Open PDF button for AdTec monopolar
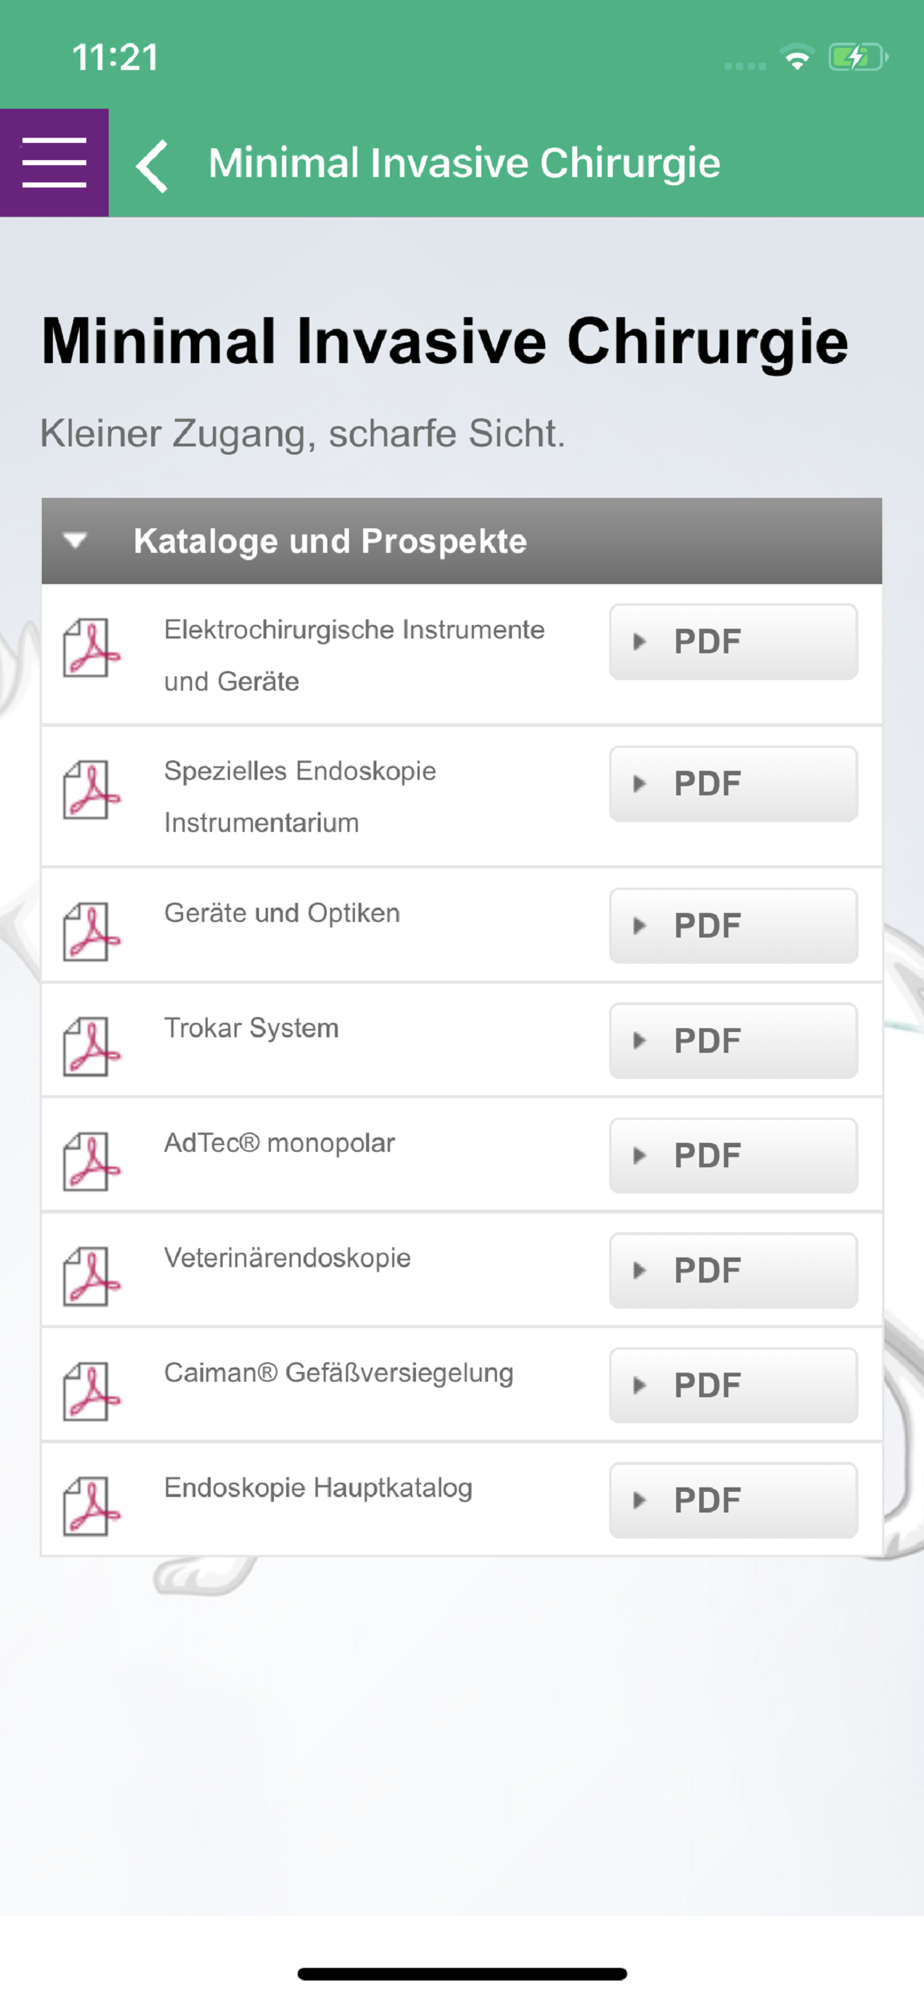924x2000 pixels. click(733, 1156)
